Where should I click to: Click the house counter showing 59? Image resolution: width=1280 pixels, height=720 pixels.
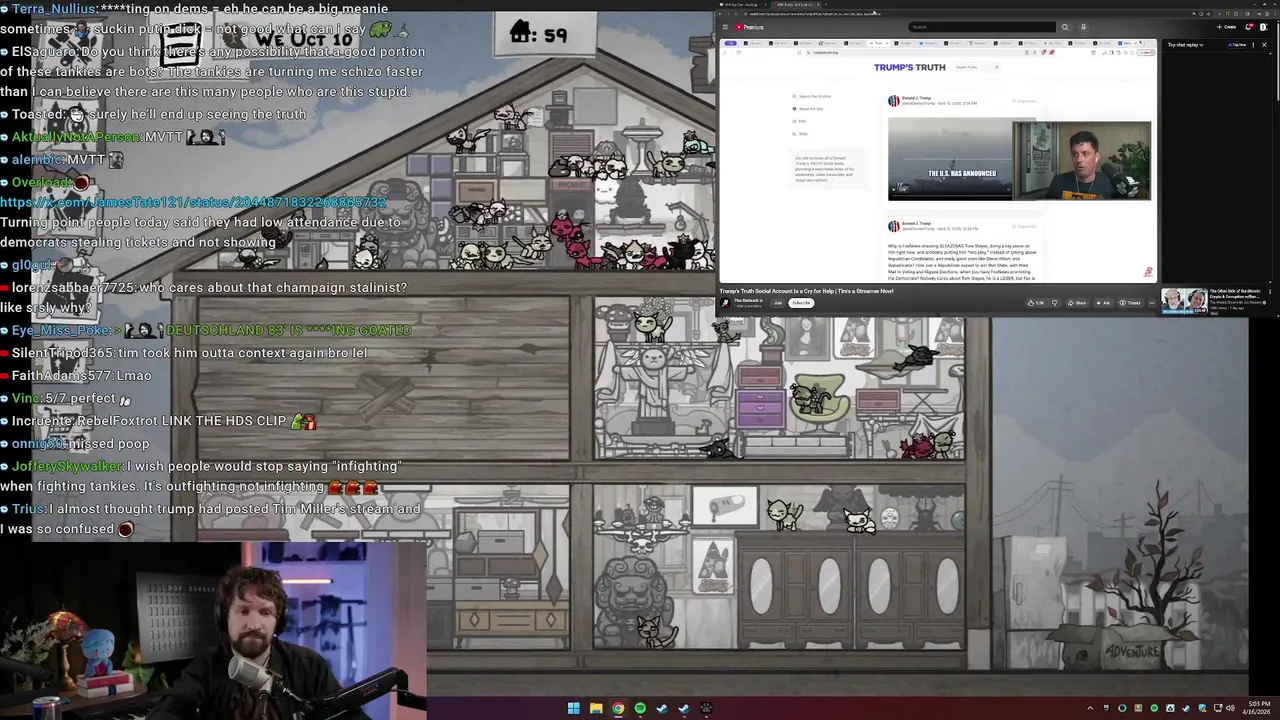point(538,33)
